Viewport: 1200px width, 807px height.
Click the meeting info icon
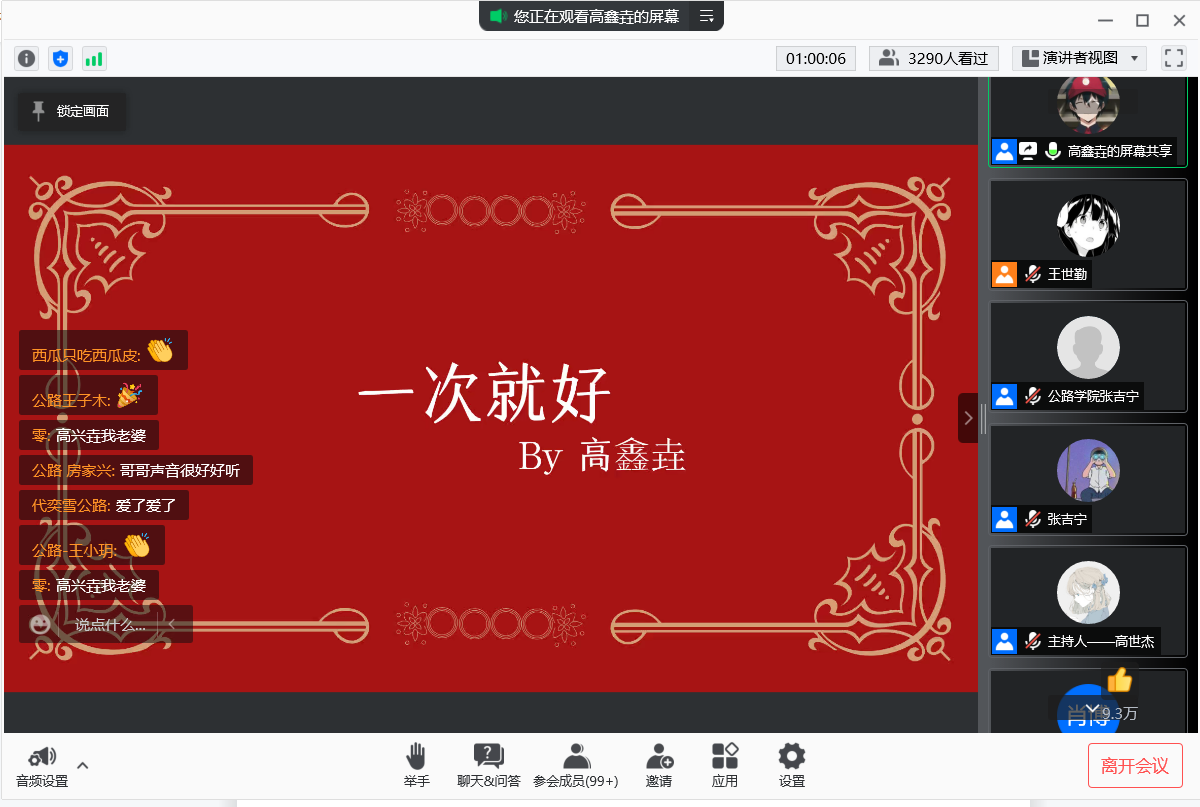[x=27, y=59]
